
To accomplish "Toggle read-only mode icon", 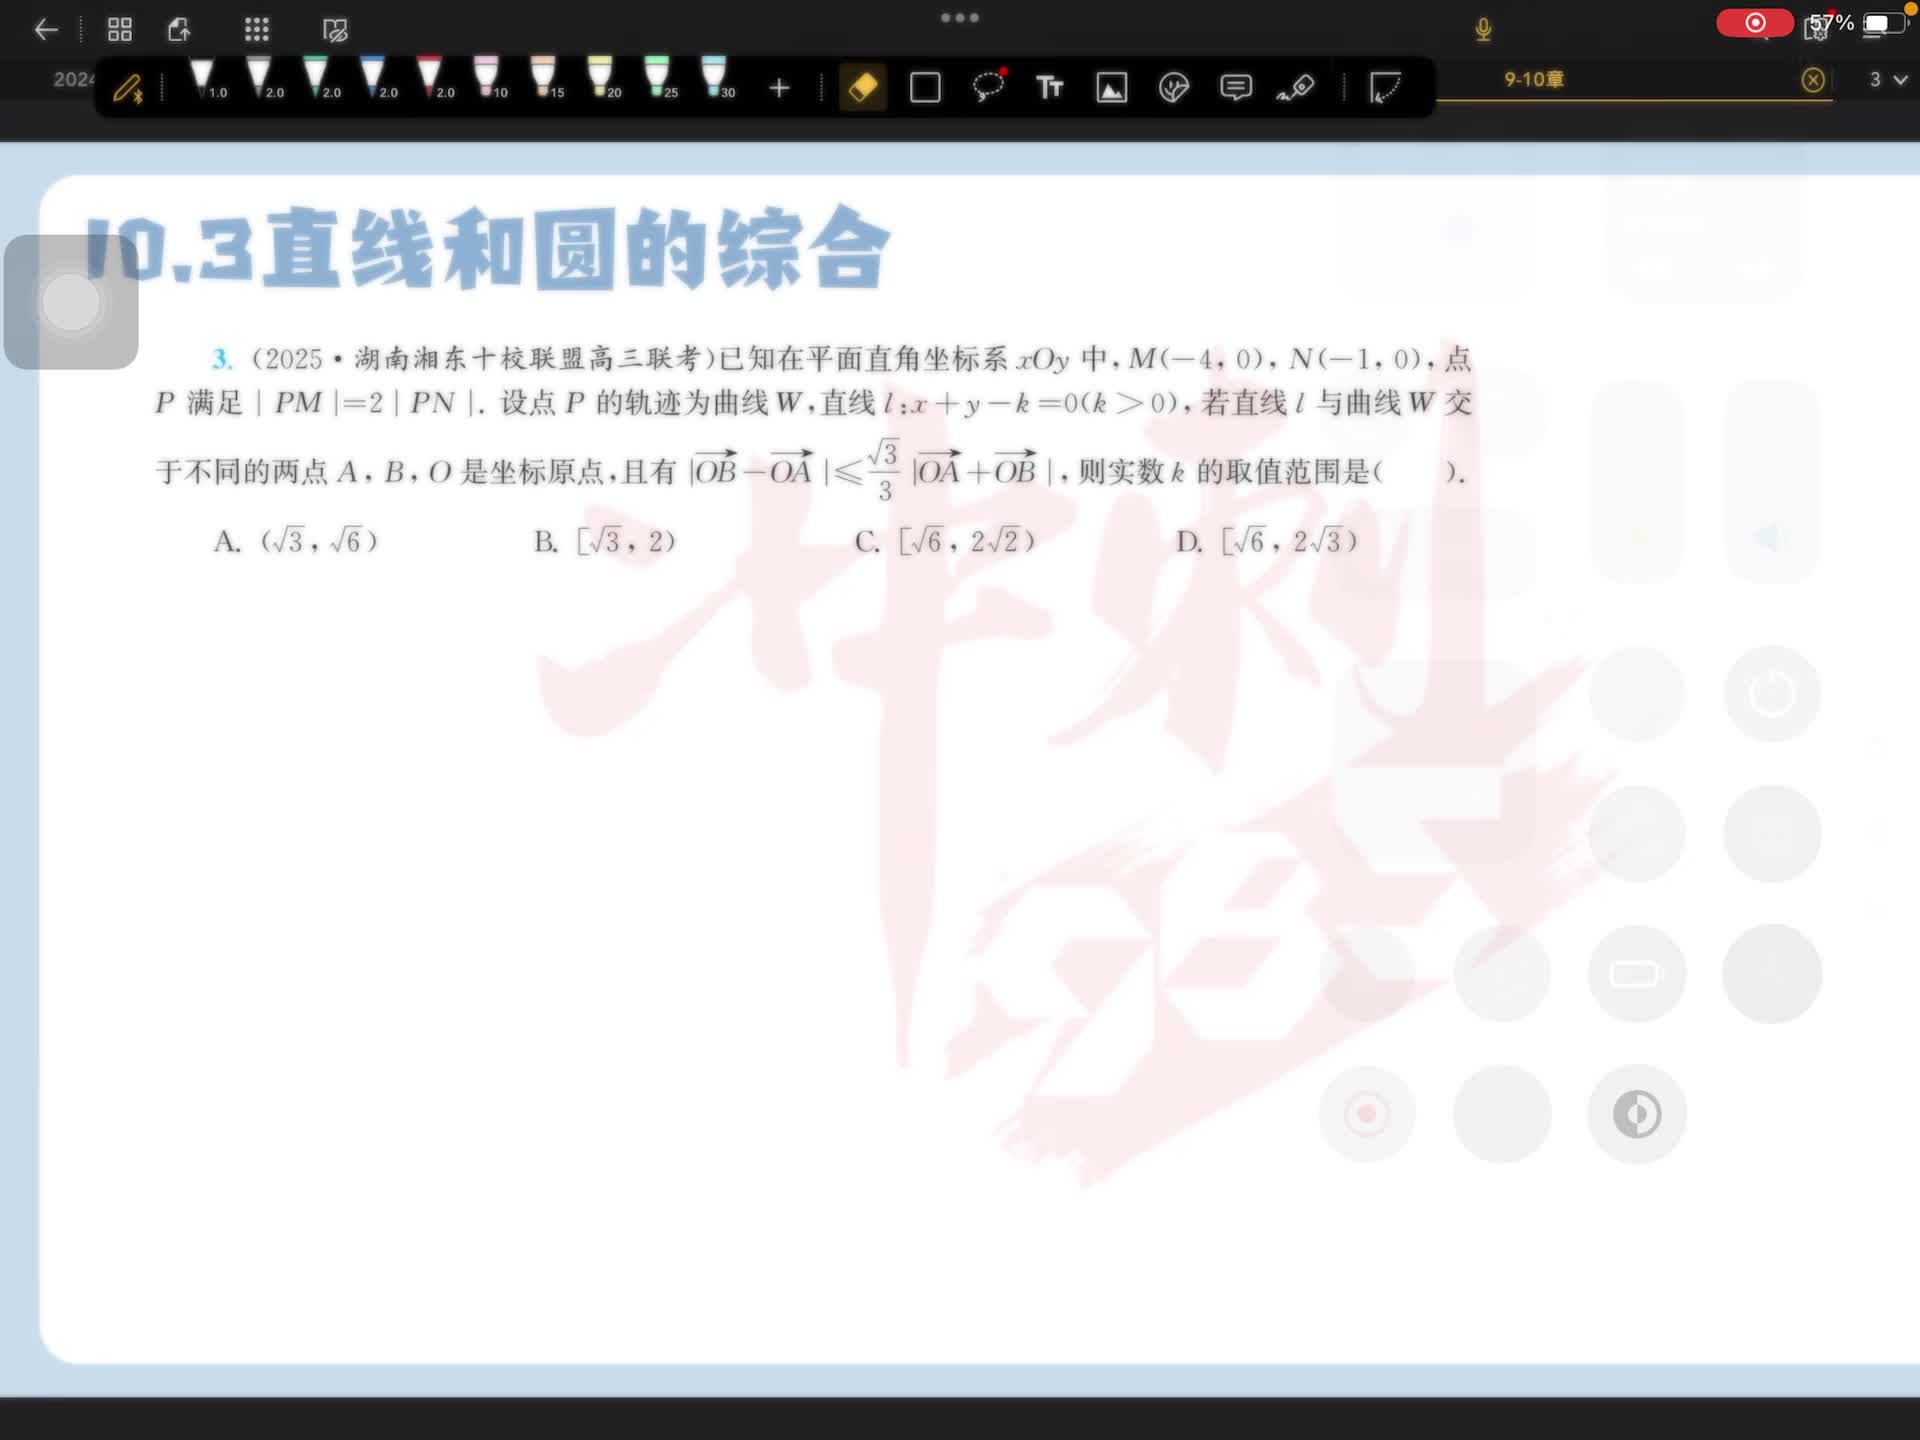I will [335, 30].
